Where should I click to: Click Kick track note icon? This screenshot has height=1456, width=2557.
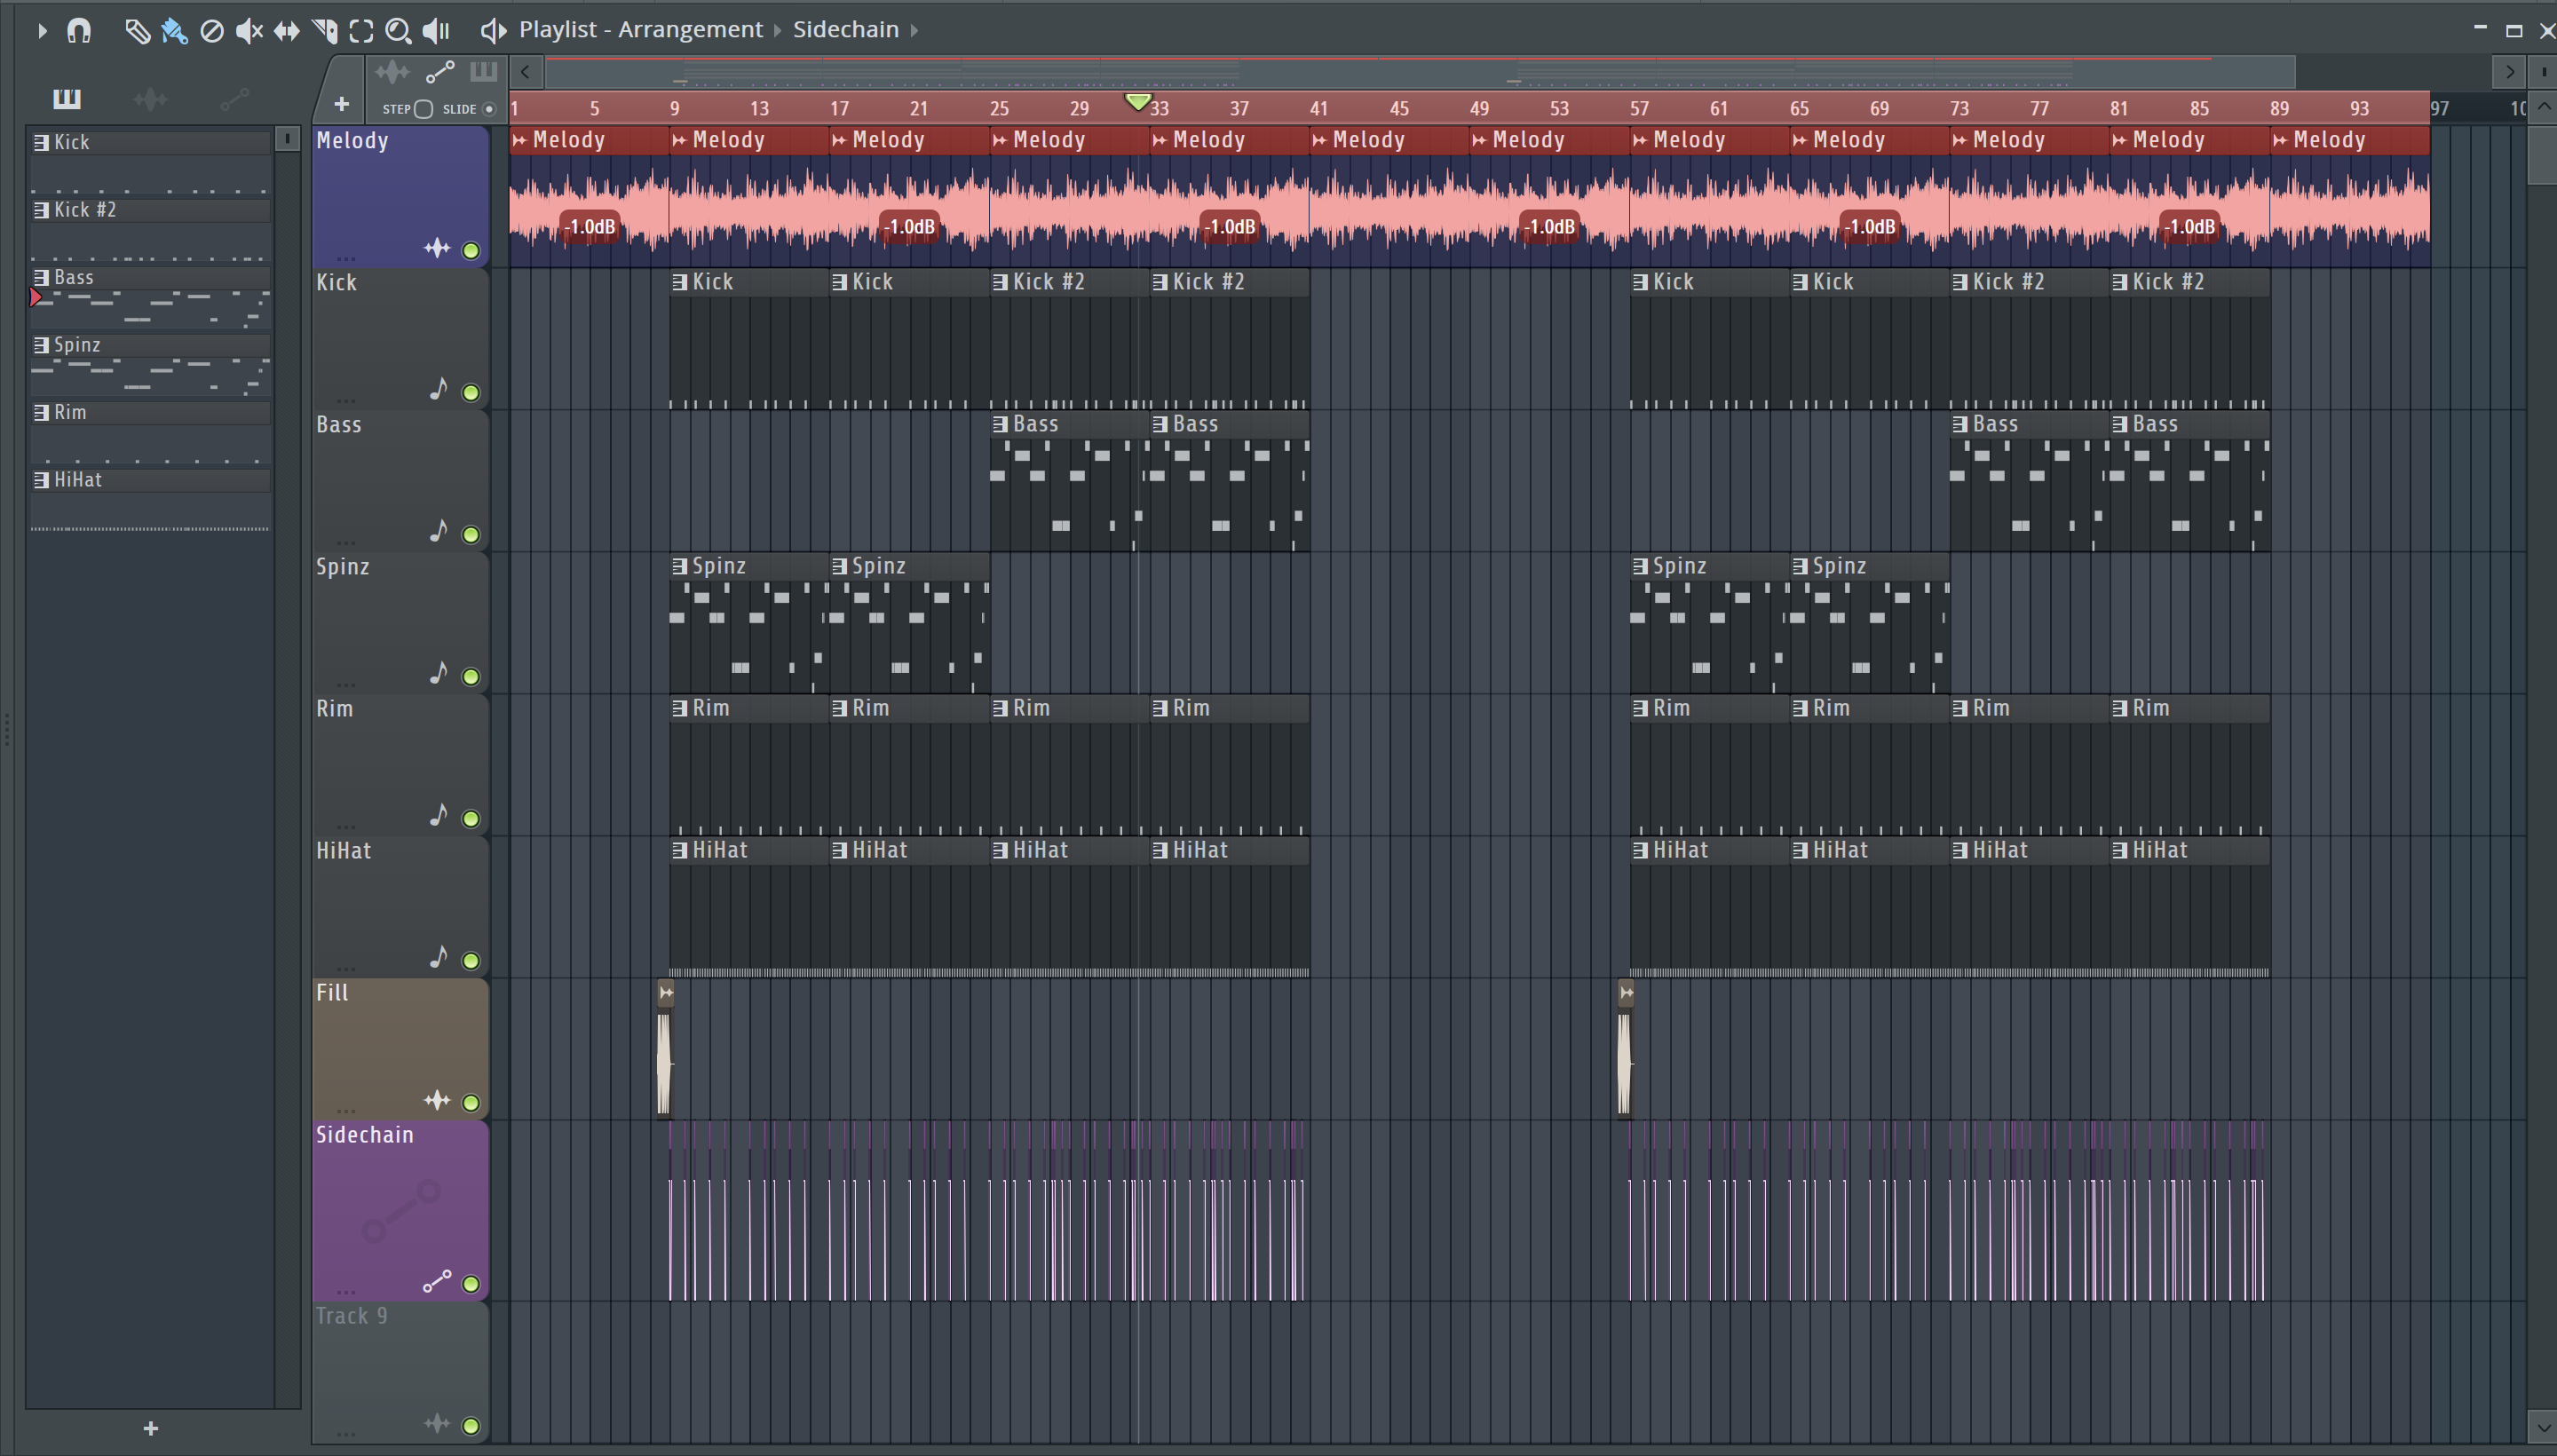pos(438,389)
